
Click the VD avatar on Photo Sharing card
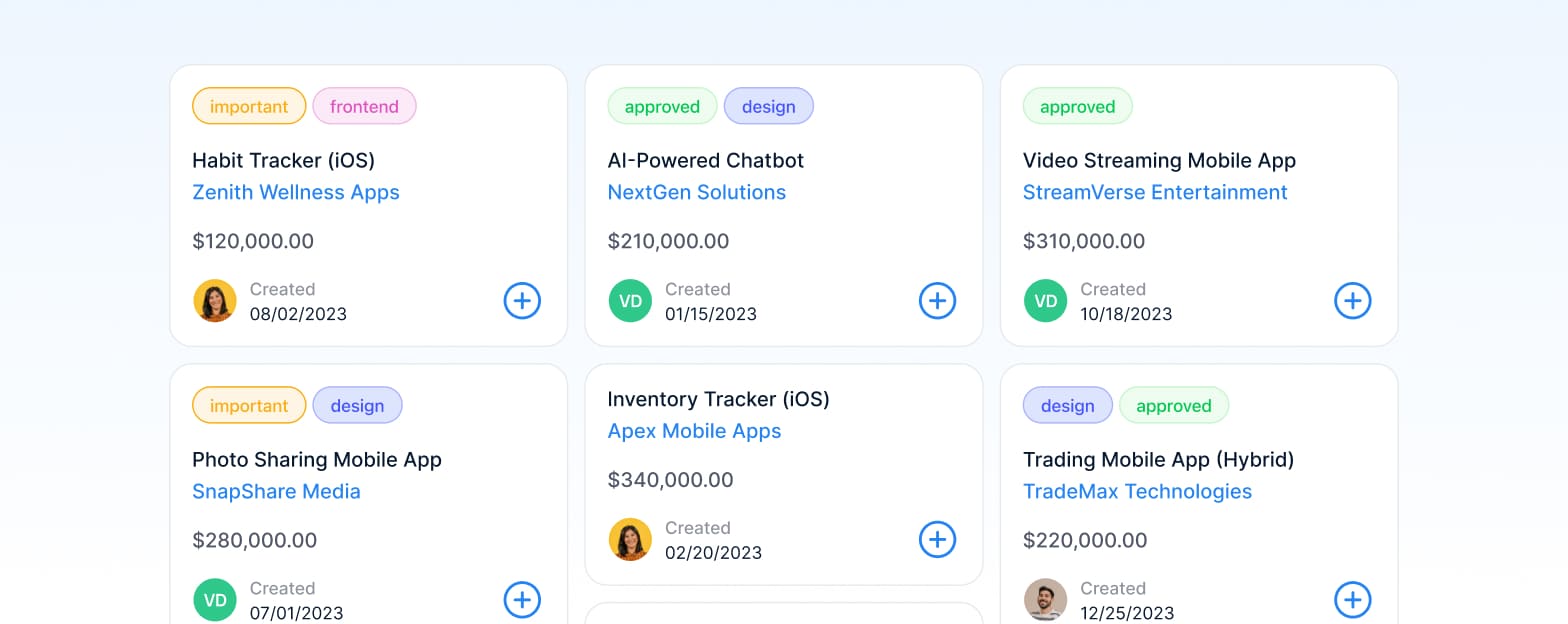pos(215,600)
